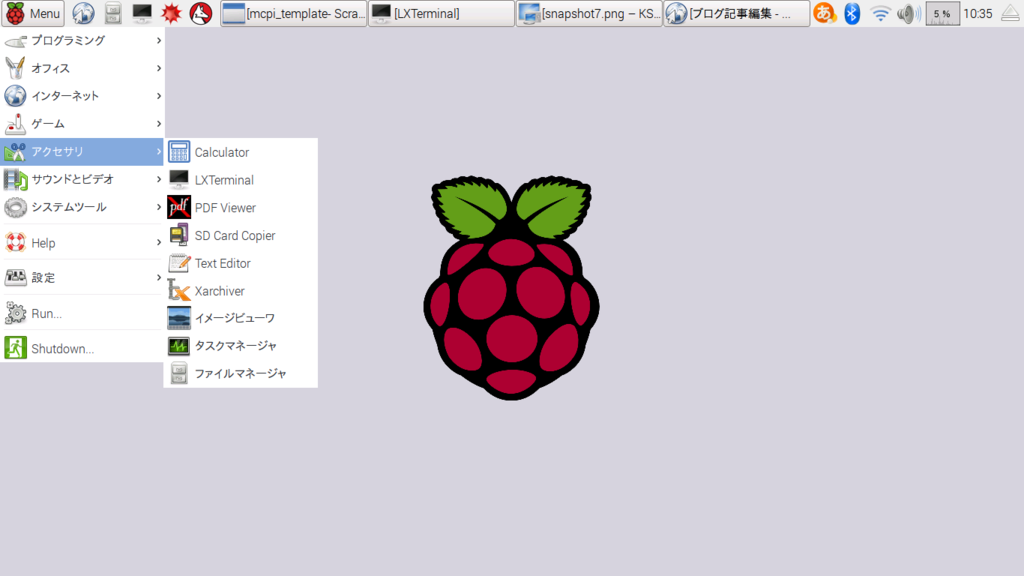Open the Bluetooth tray icon
This screenshot has width=1024, height=576.
[x=852, y=13]
